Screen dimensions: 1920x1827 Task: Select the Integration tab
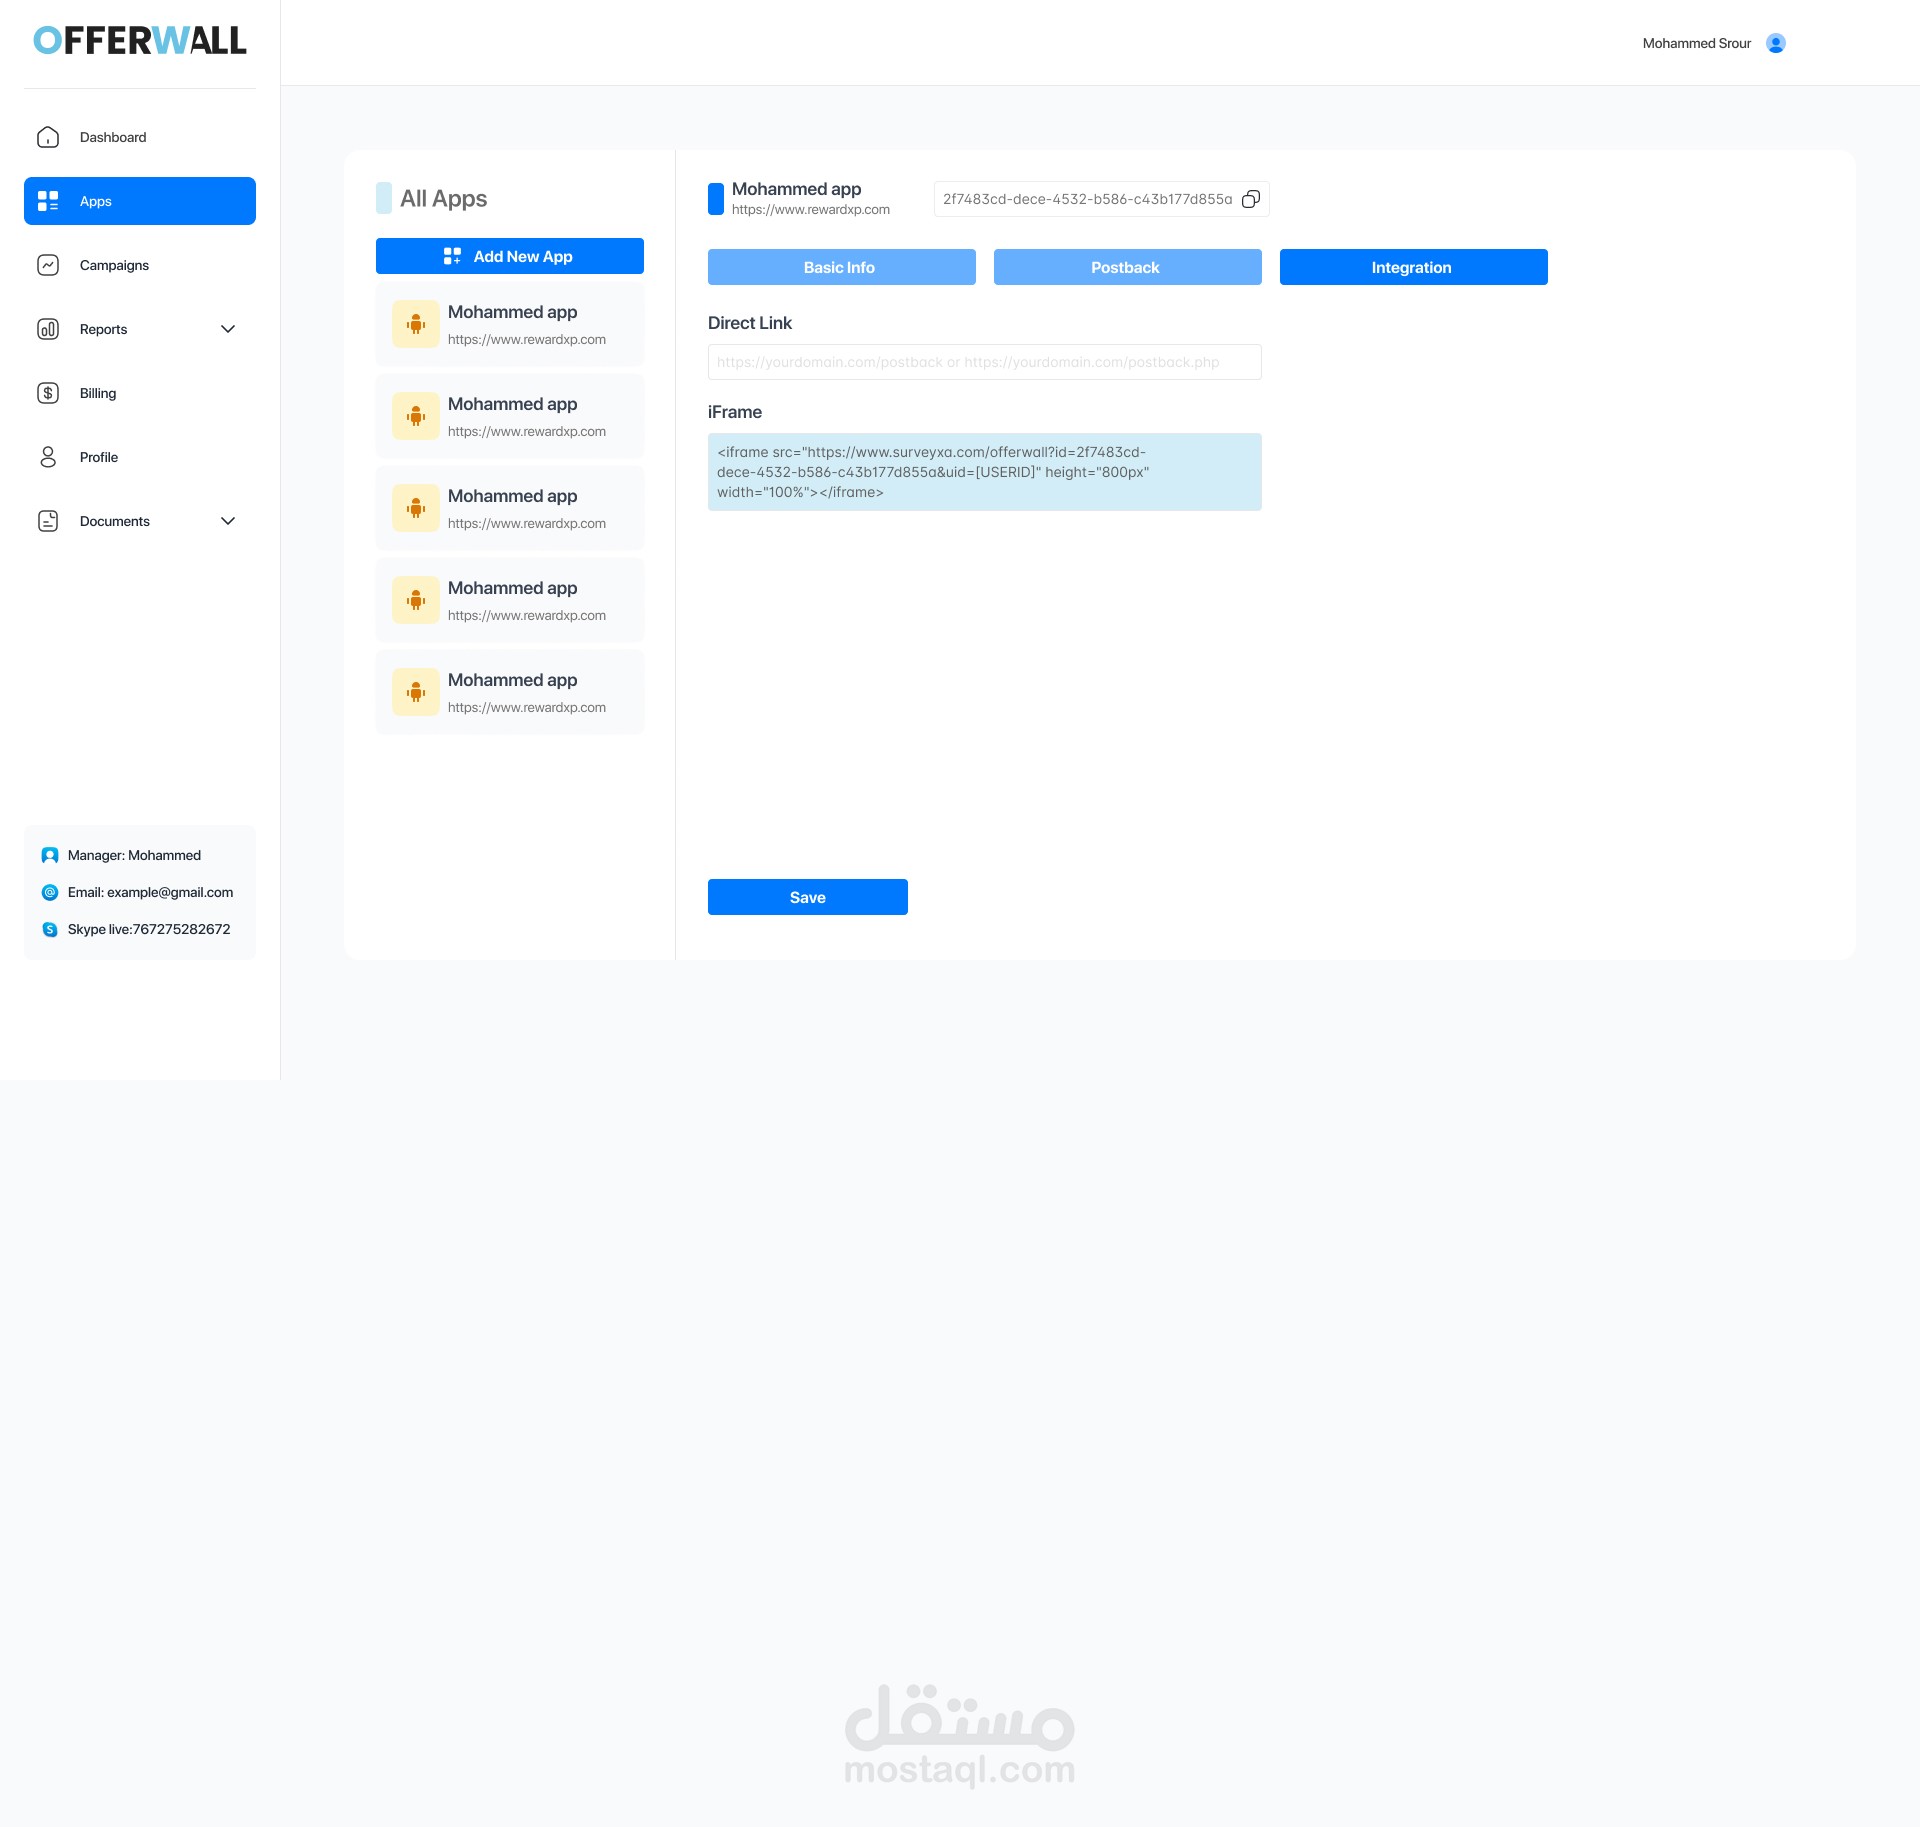pyautogui.click(x=1413, y=267)
